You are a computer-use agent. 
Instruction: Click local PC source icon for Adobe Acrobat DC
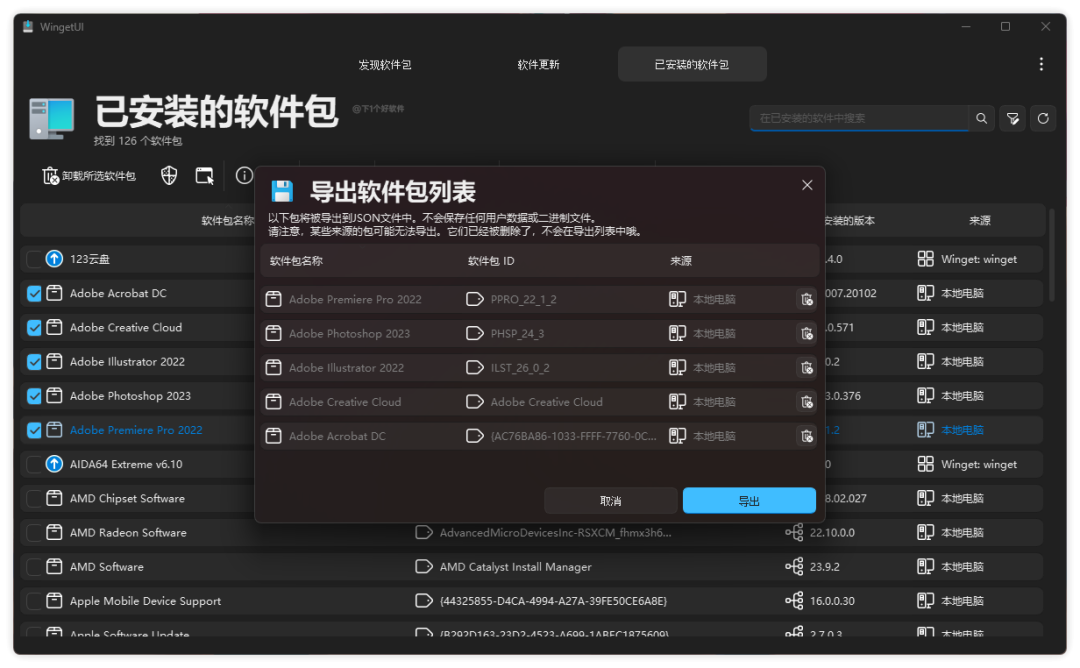pos(926,293)
